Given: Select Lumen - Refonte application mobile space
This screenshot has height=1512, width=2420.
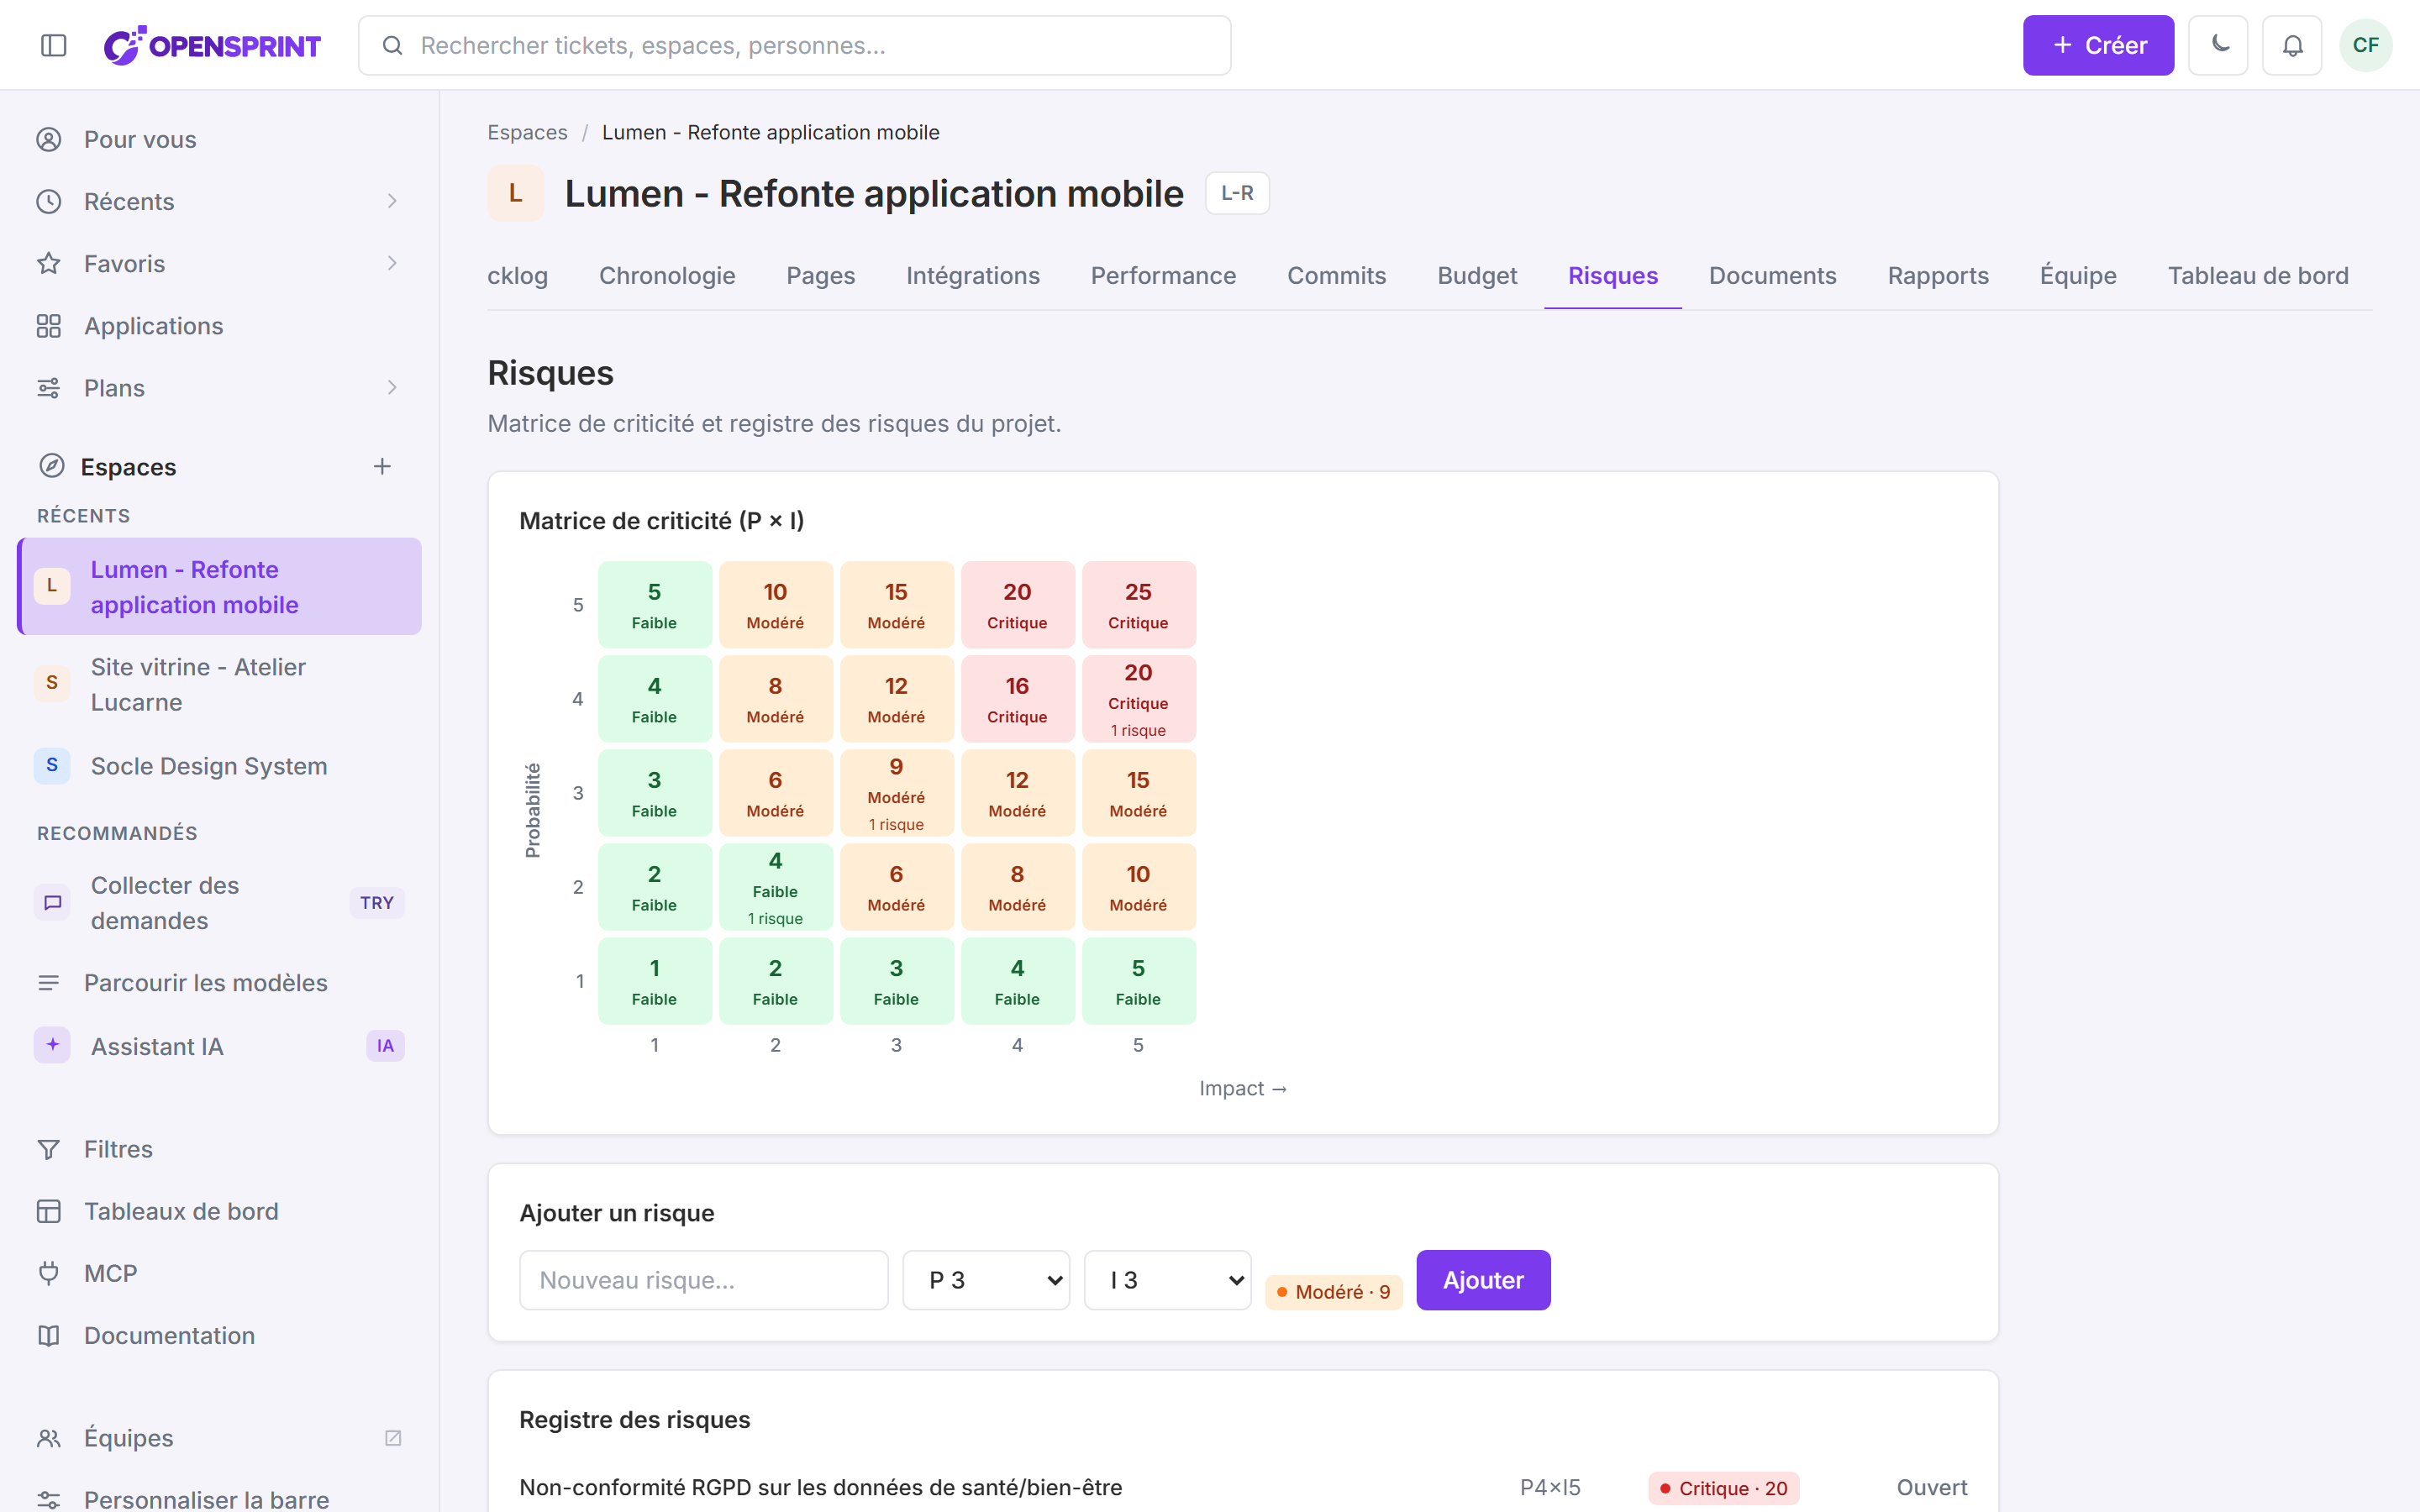Looking at the screenshot, I should tap(219, 586).
